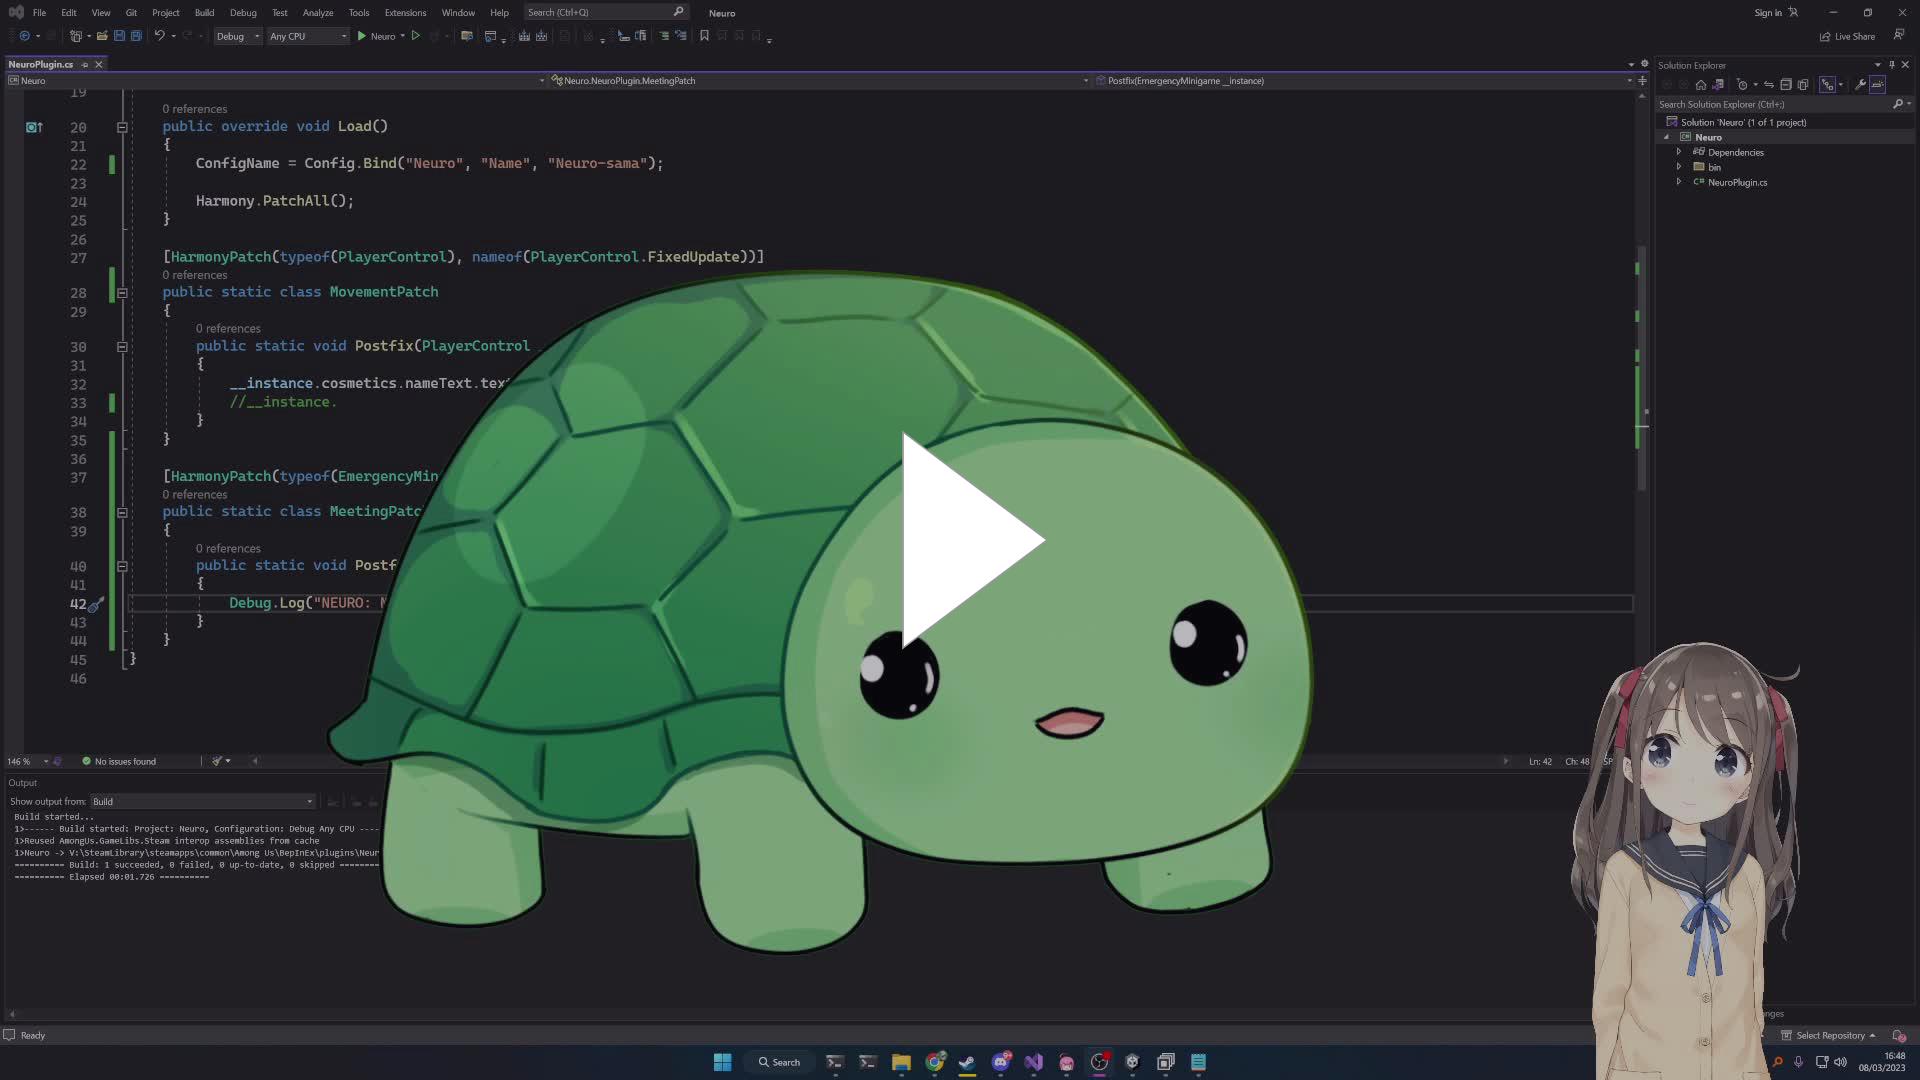Viewport: 1920px width, 1080px height.
Task: Open Visual Studio Live Share
Action: (1848, 36)
